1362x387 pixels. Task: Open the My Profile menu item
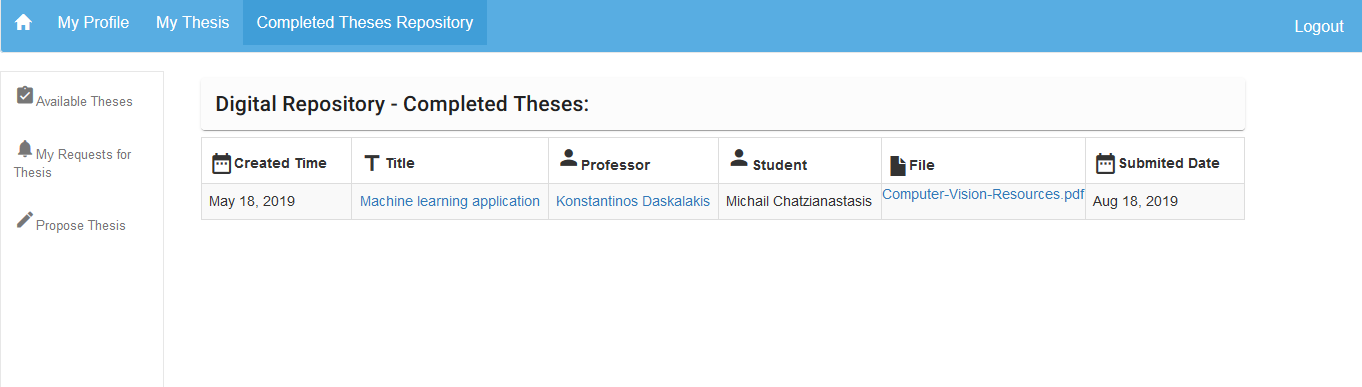[93, 23]
